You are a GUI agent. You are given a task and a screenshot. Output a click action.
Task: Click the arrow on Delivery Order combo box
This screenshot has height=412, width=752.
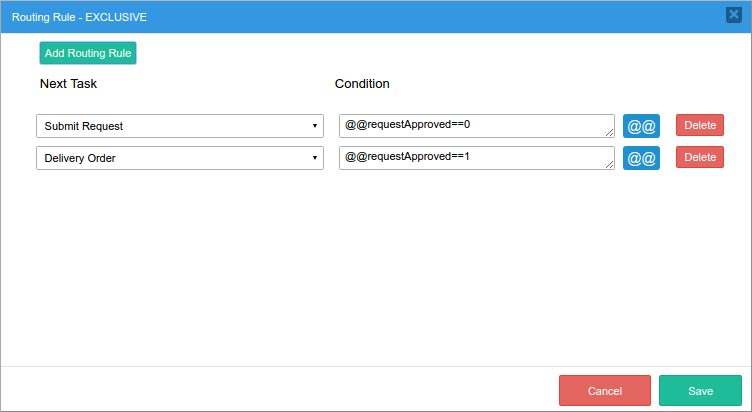(314, 158)
